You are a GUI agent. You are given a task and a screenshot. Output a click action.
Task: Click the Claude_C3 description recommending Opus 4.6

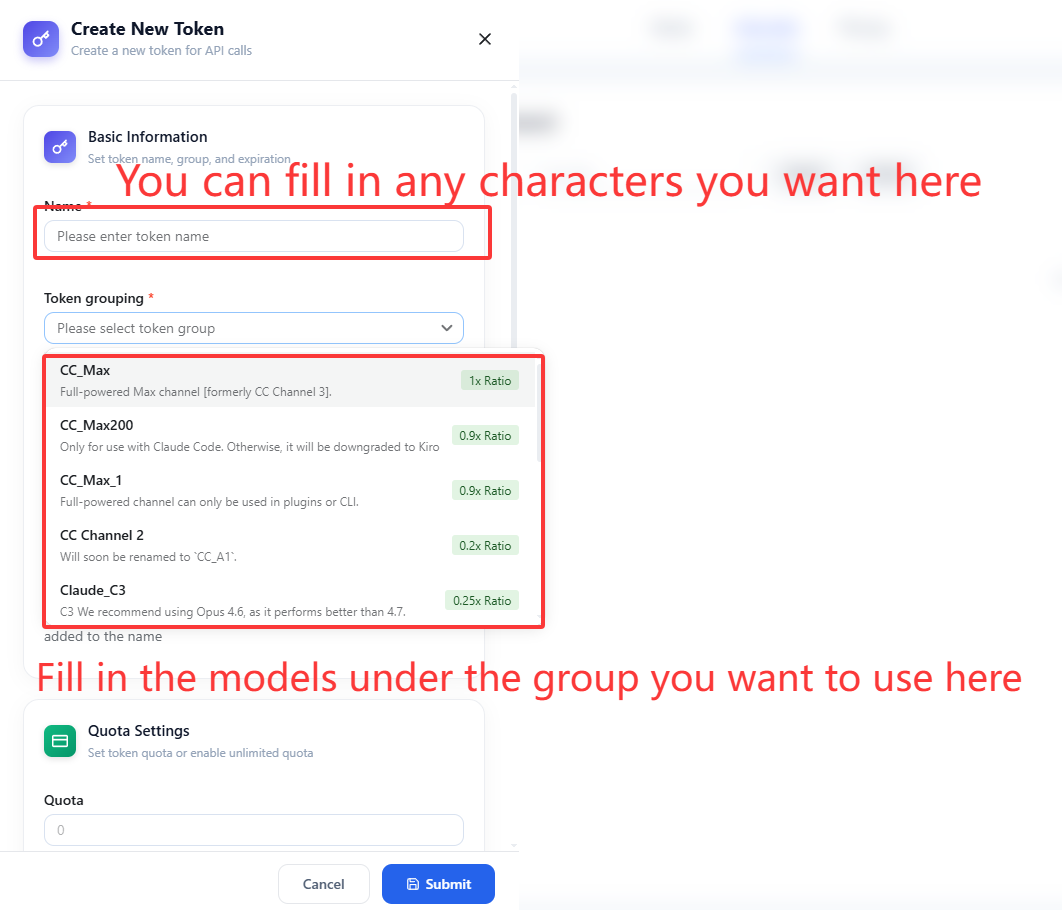click(233, 611)
